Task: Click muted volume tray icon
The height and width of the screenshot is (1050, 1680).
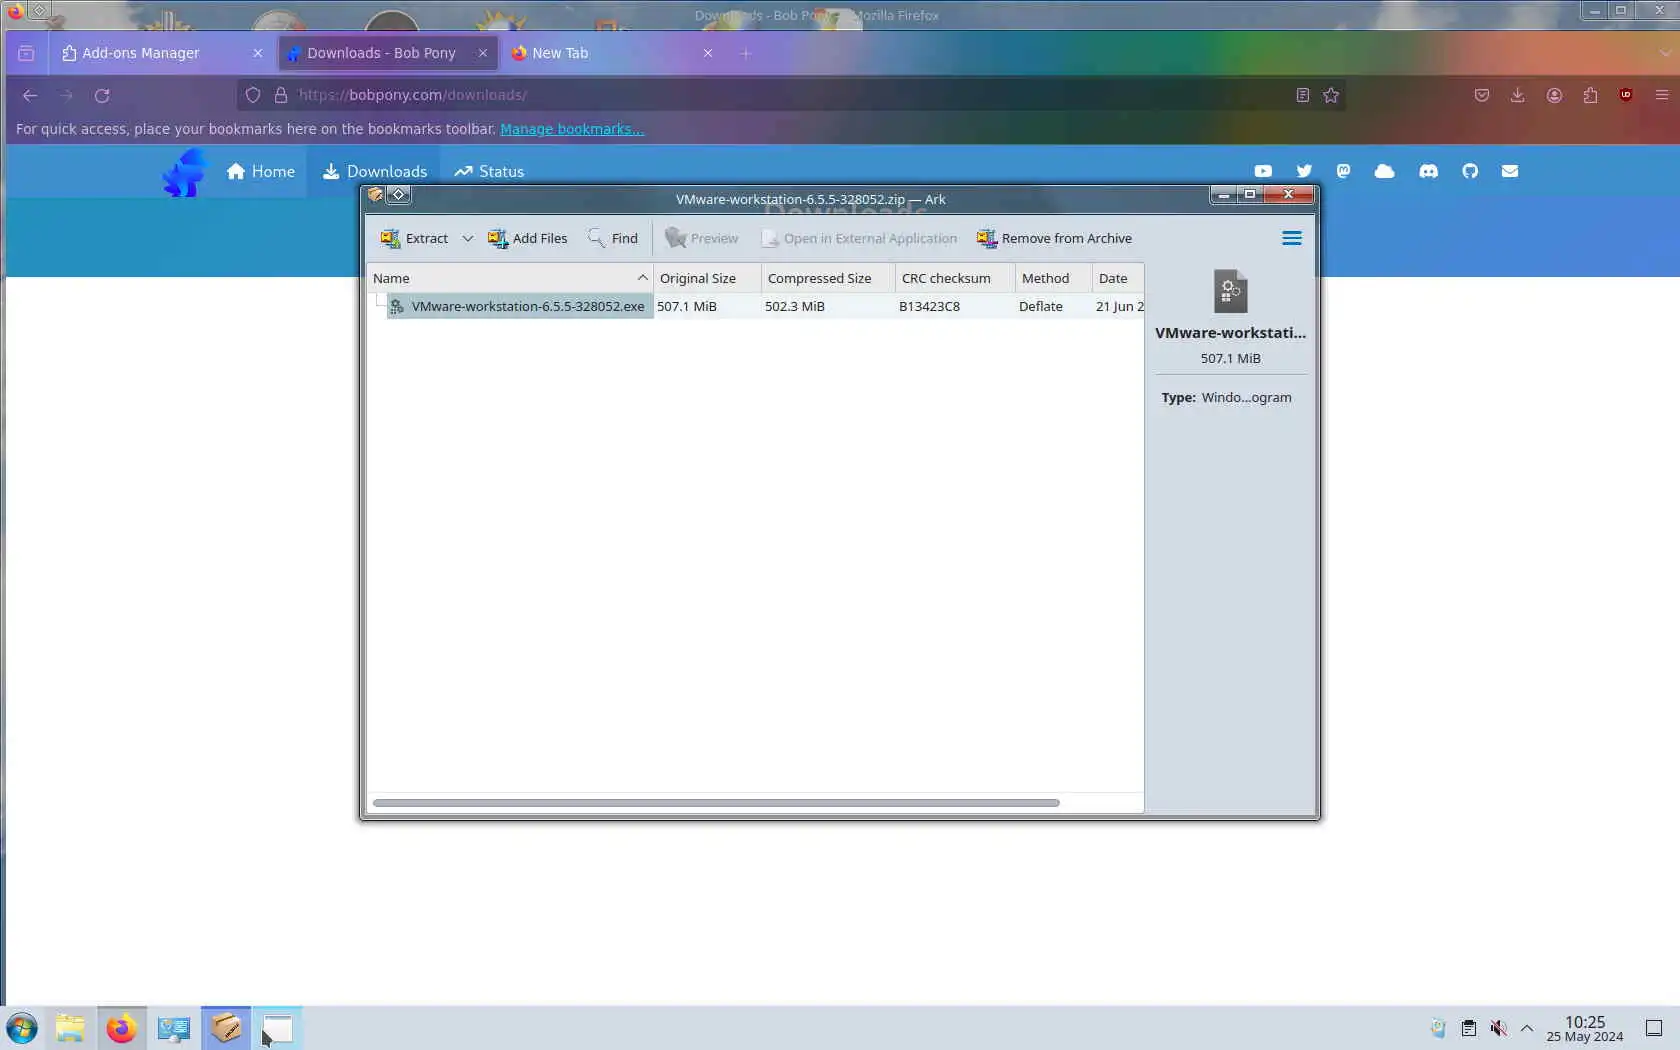Action: point(1498,1028)
